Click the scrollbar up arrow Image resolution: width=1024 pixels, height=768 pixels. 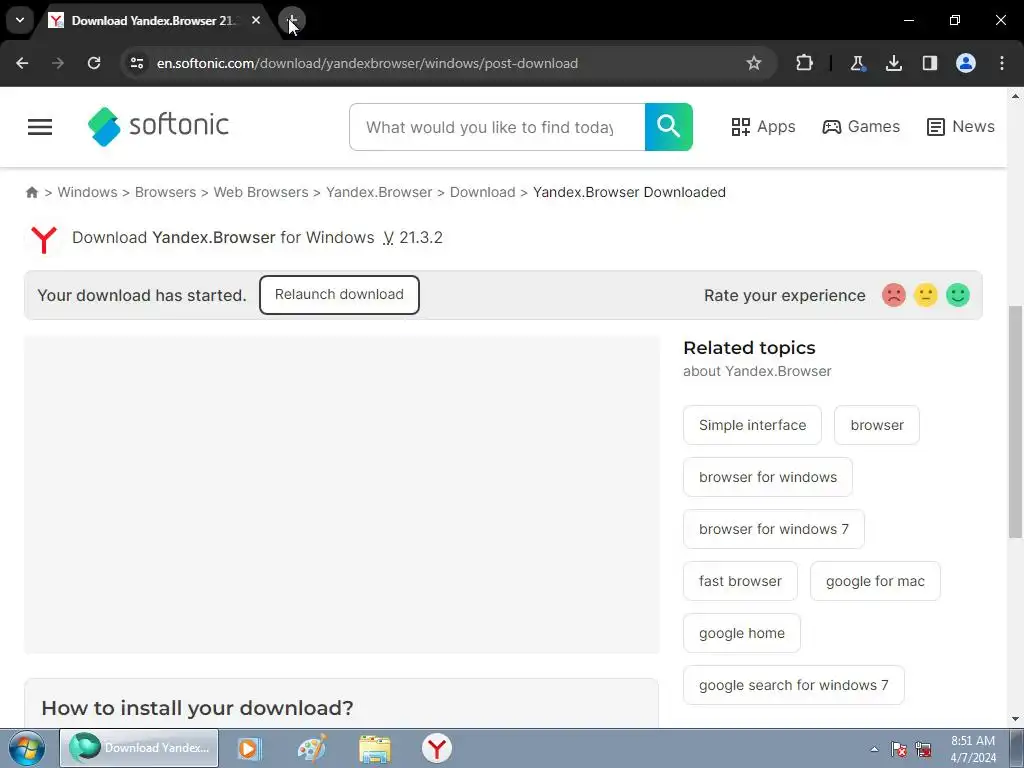(1015, 96)
